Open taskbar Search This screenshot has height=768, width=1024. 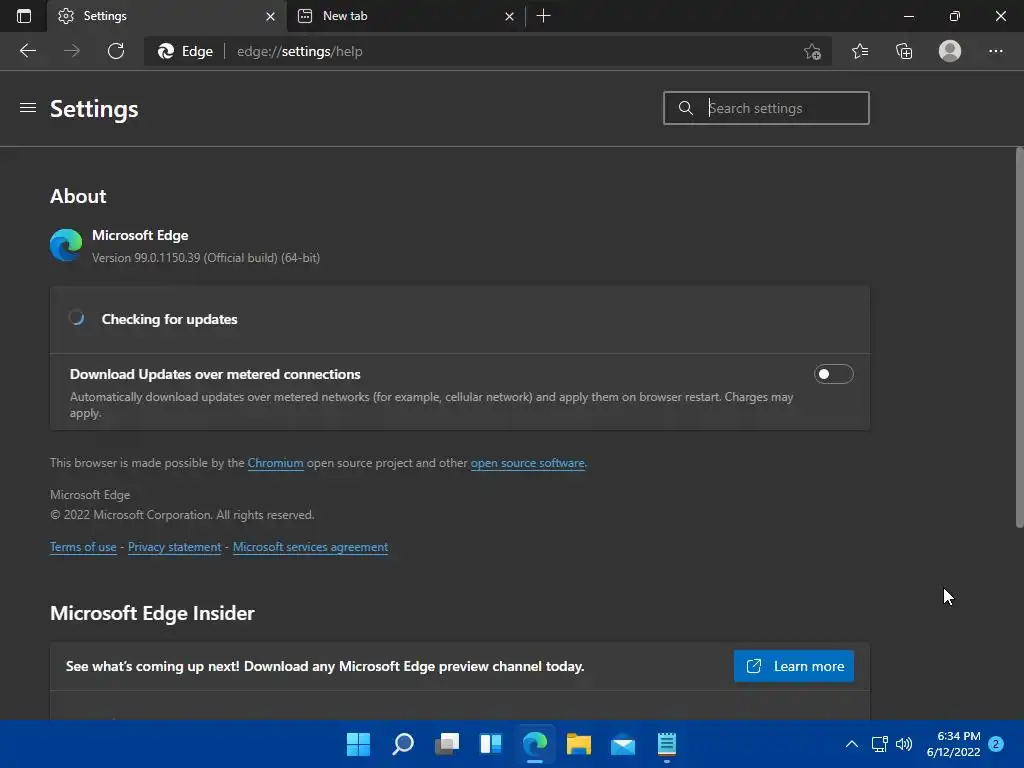click(x=403, y=744)
